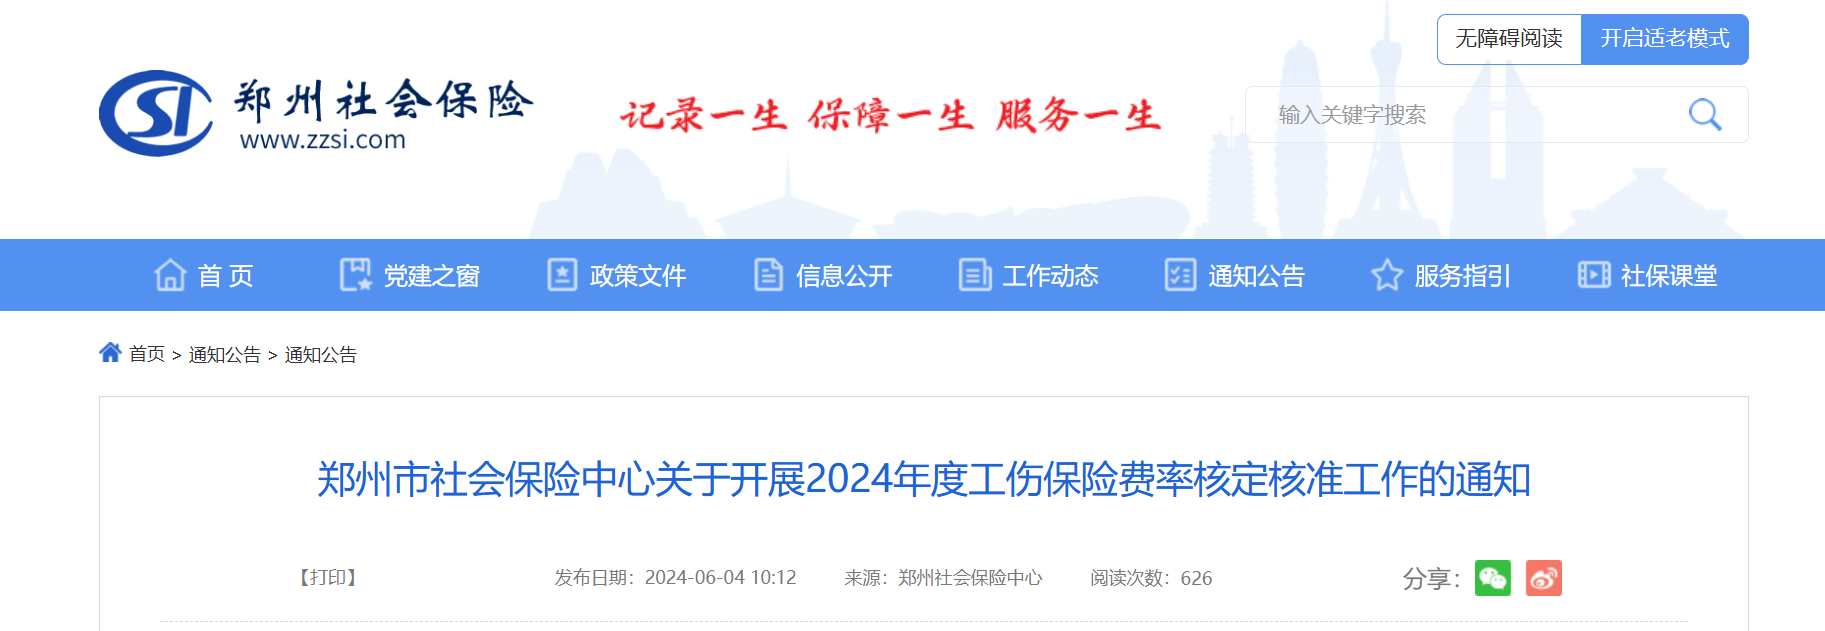Click the home icon in breadcrumb
The width and height of the screenshot is (1825, 631).
point(110,353)
